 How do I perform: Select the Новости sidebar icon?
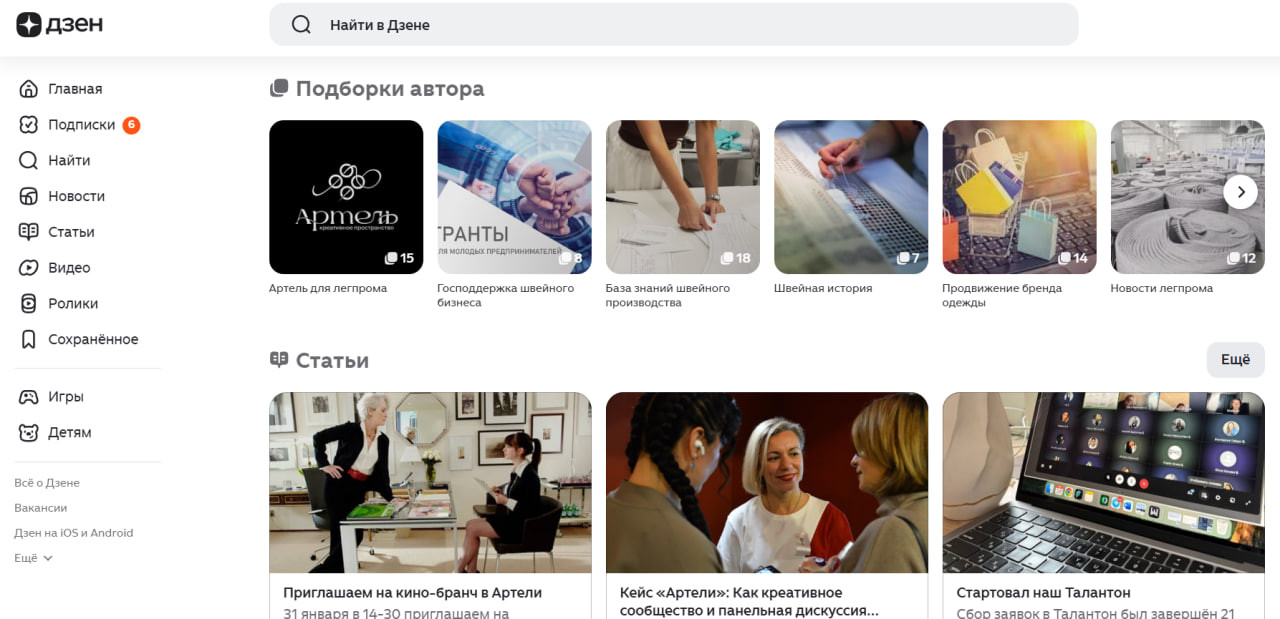click(29, 196)
